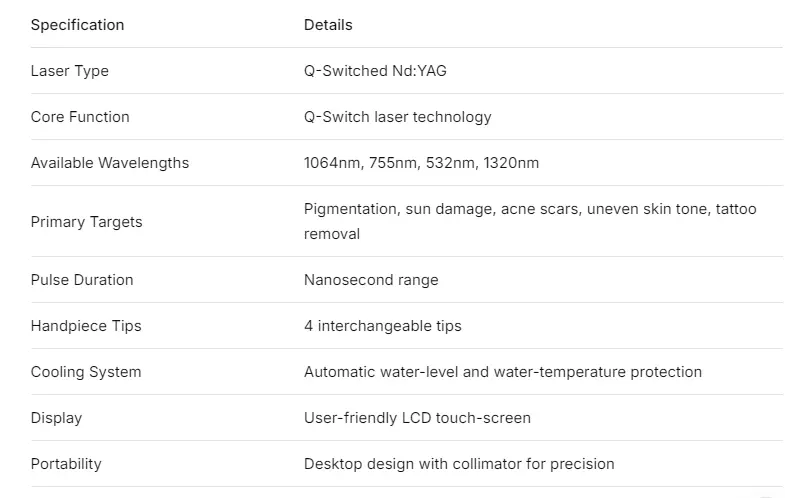Select the Handpiece Tips label

tap(86, 326)
